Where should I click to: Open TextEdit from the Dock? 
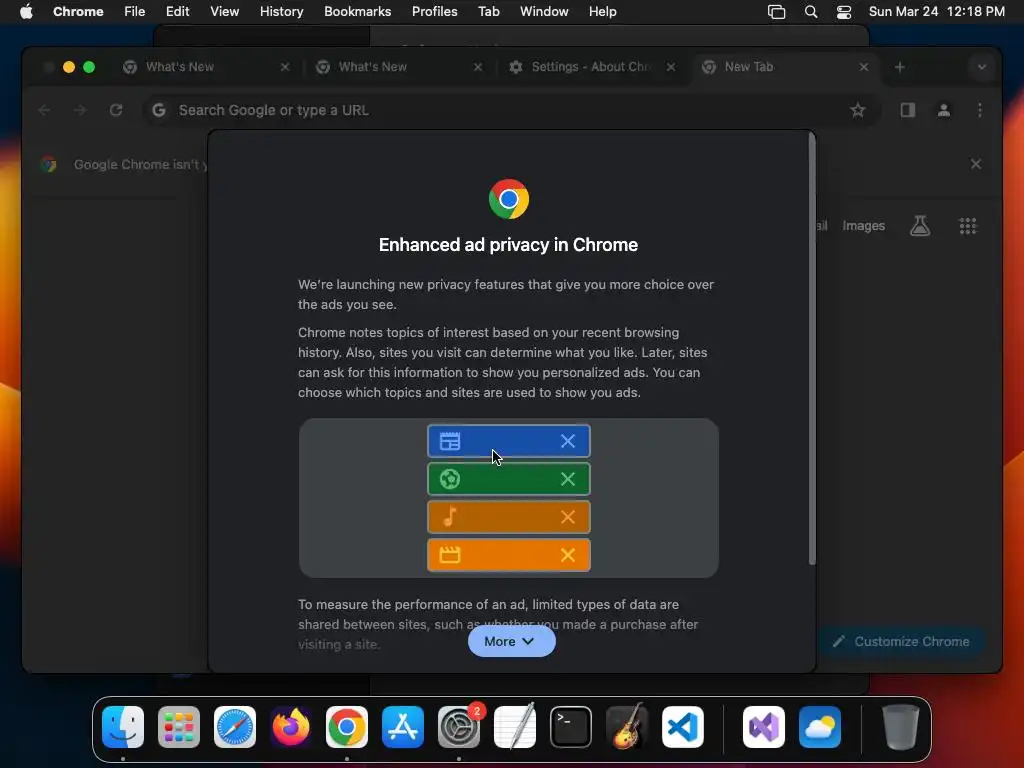[515, 727]
